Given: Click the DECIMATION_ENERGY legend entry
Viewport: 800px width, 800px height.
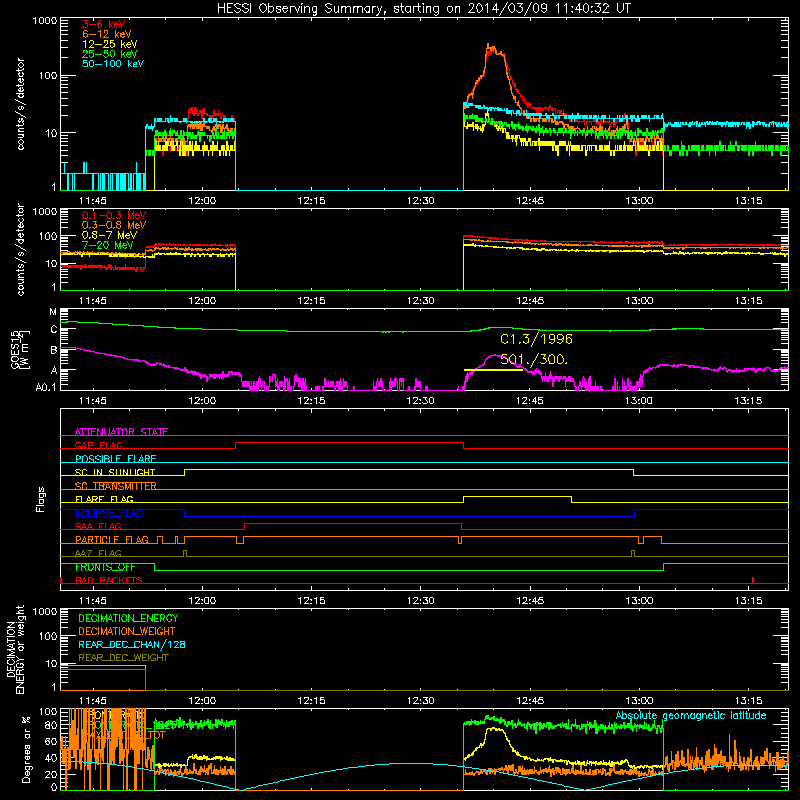Looking at the screenshot, I should (128, 618).
